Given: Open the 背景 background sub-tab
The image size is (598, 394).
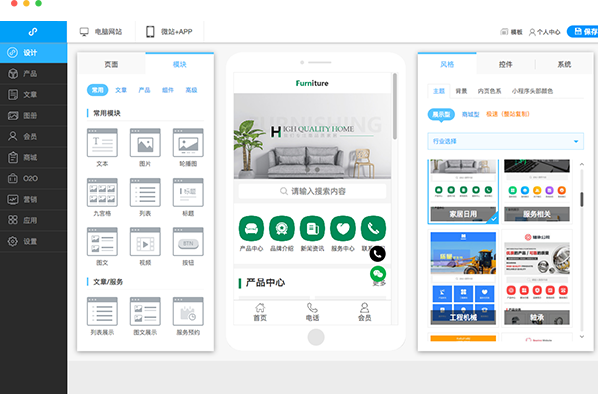Looking at the screenshot, I should point(461,91).
